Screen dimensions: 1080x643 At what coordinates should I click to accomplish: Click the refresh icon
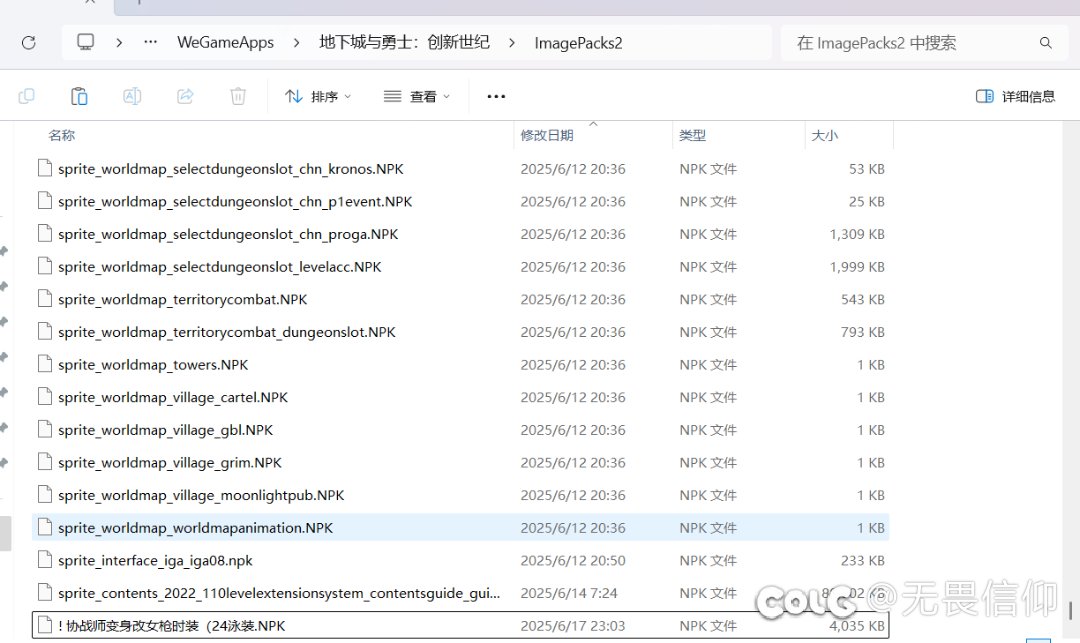[x=28, y=43]
